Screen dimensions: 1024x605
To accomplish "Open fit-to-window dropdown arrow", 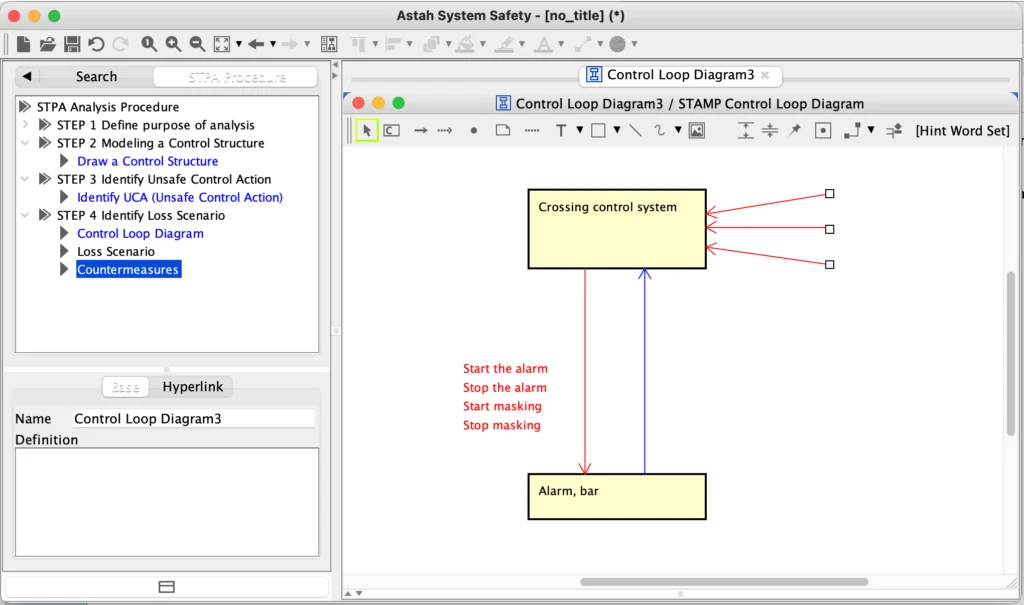I will point(239,44).
